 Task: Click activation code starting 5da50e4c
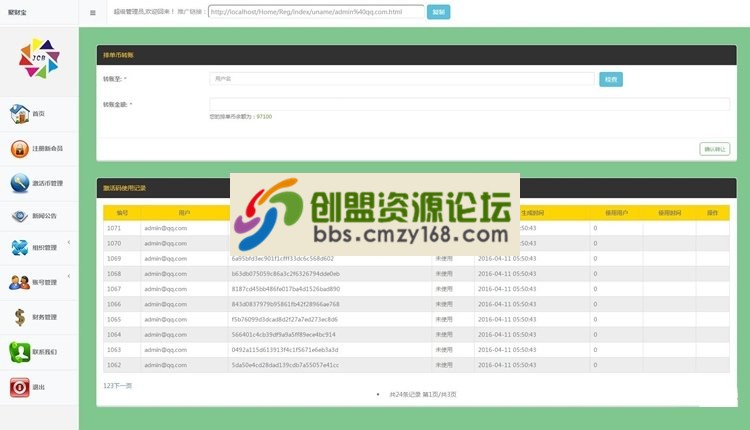point(285,365)
